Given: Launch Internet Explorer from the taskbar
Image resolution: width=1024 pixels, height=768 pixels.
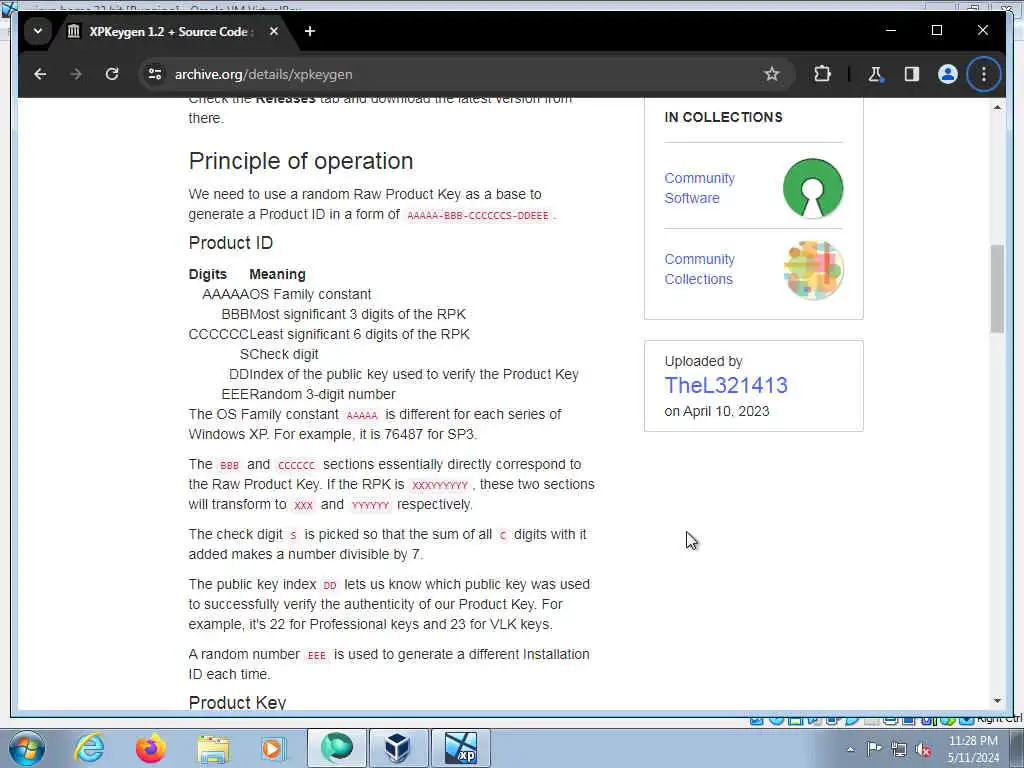Looking at the screenshot, I should pos(89,748).
